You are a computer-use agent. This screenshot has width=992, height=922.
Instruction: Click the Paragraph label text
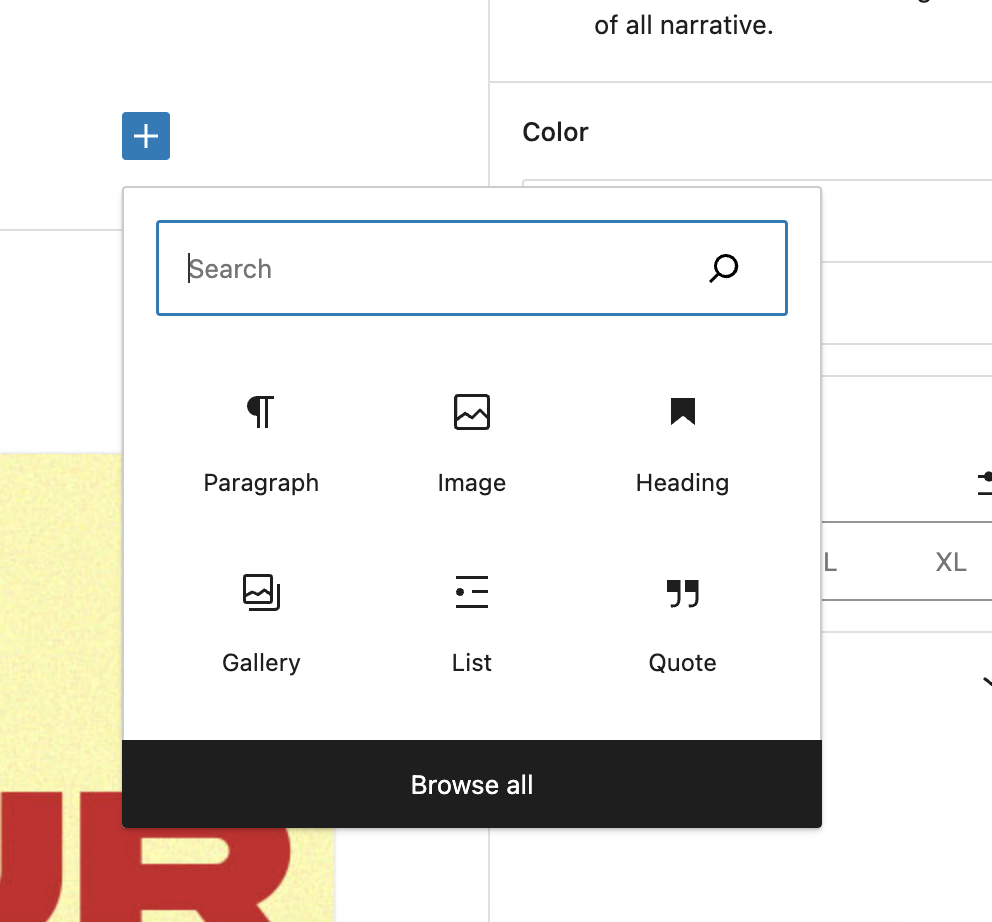[261, 483]
